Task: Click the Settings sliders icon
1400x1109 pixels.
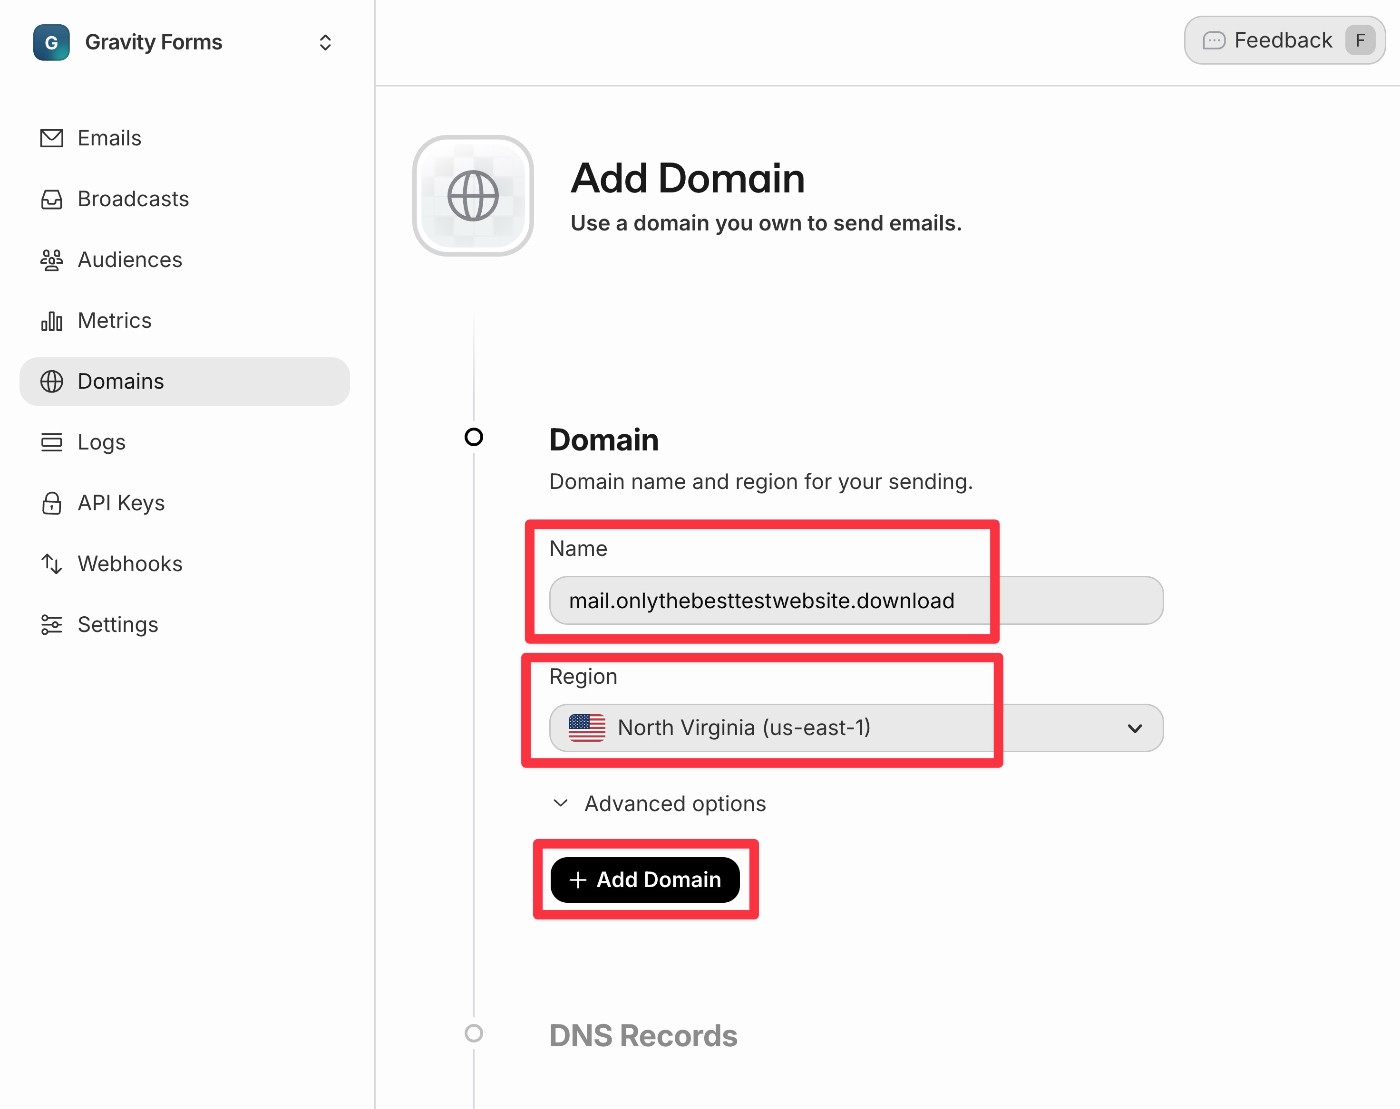Action: coord(51,625)
